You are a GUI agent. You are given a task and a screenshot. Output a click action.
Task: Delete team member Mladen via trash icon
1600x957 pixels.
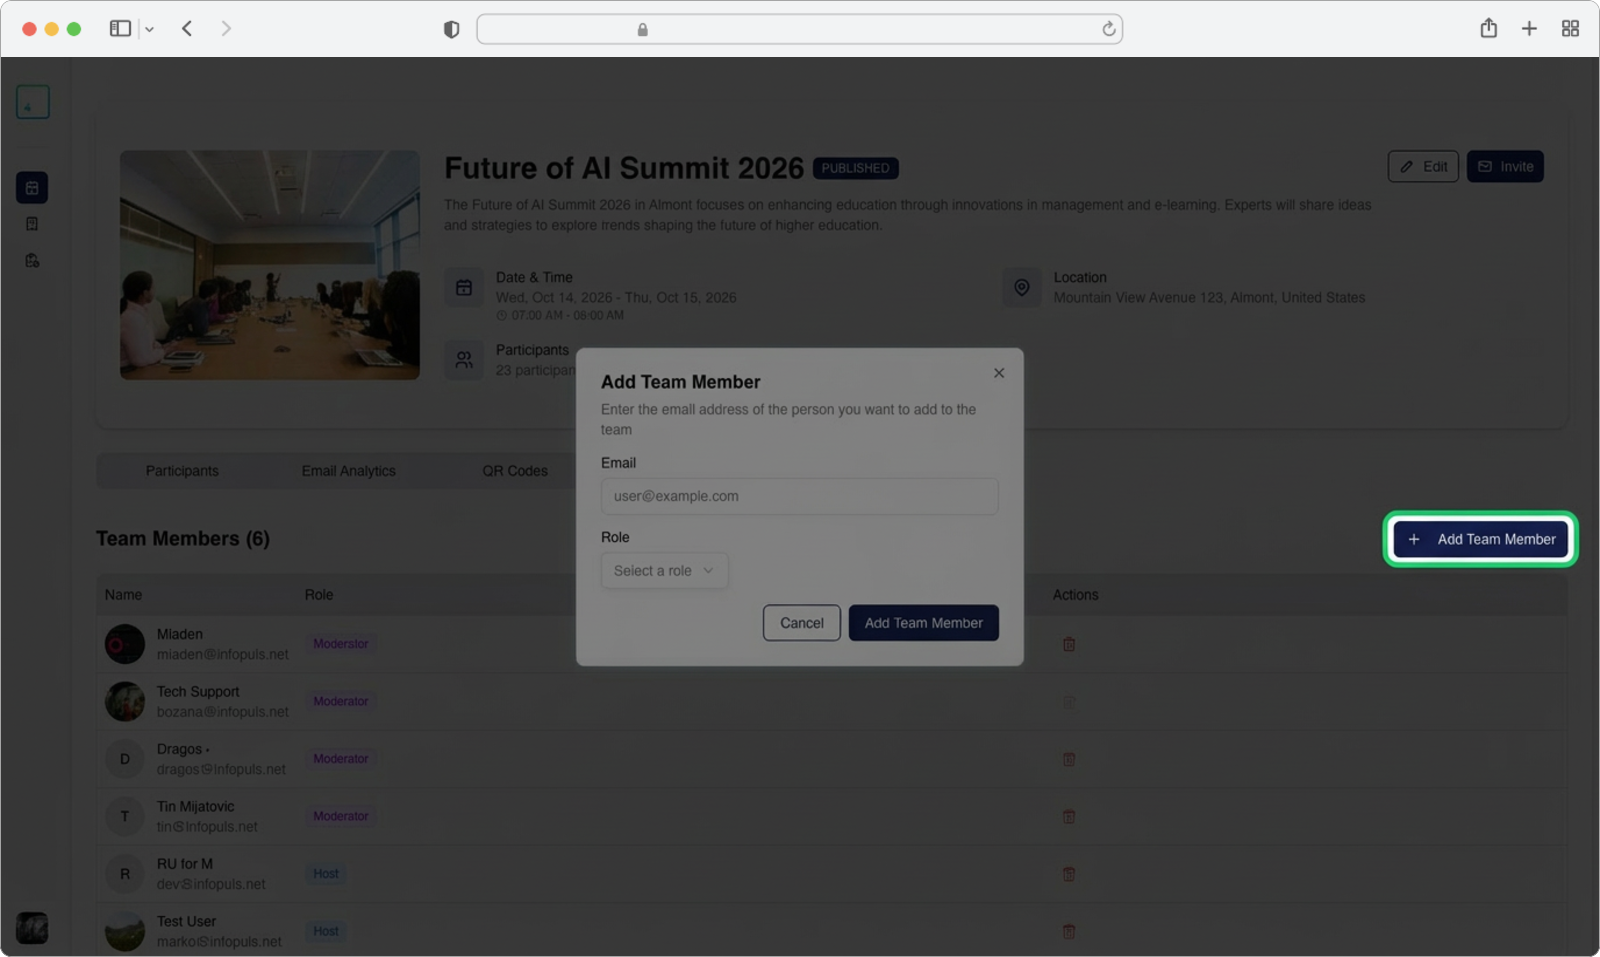point(1068,644)
